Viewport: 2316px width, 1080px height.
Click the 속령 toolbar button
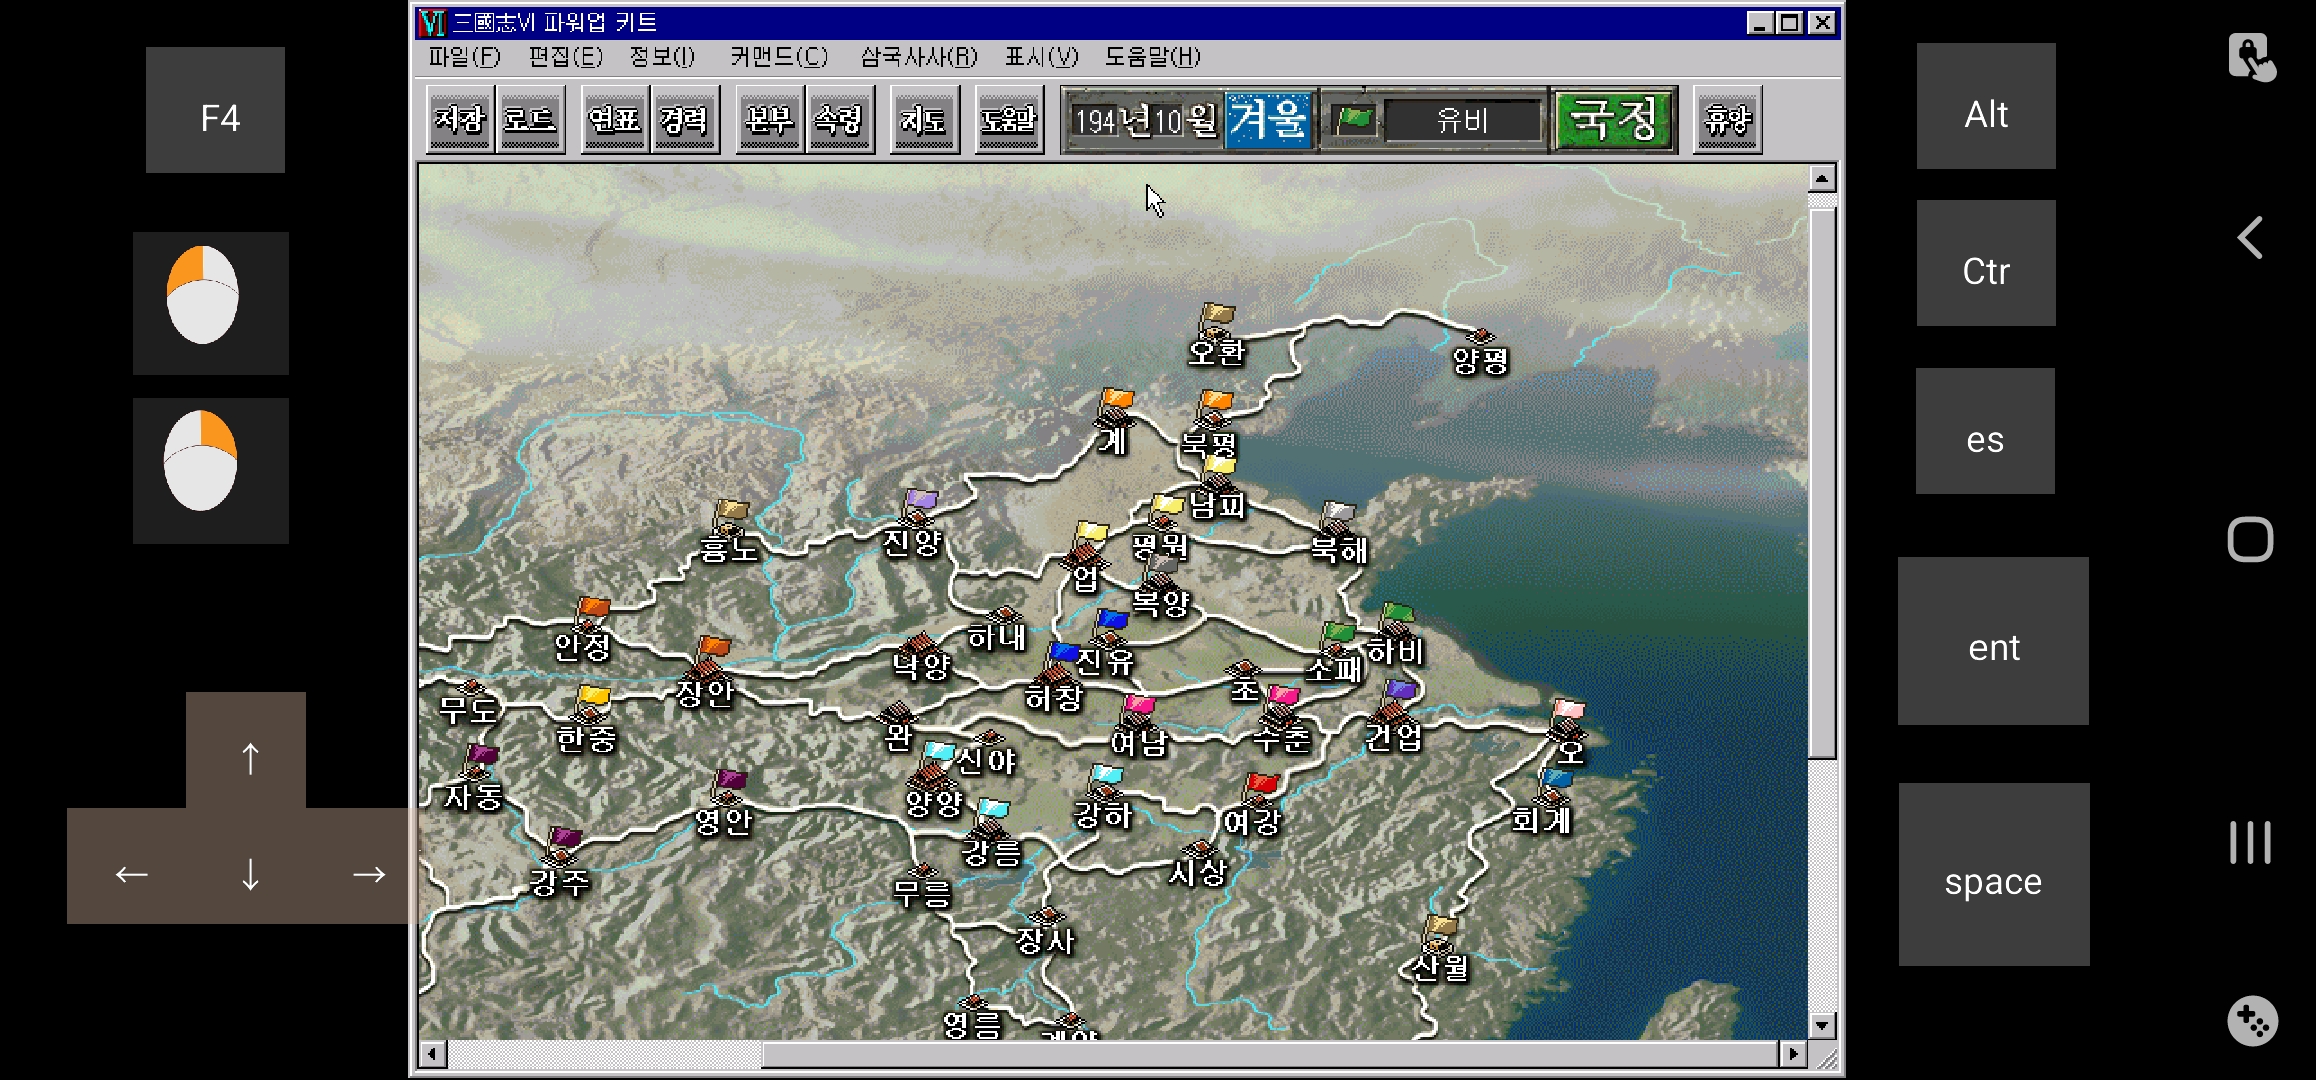pos(839,120)
